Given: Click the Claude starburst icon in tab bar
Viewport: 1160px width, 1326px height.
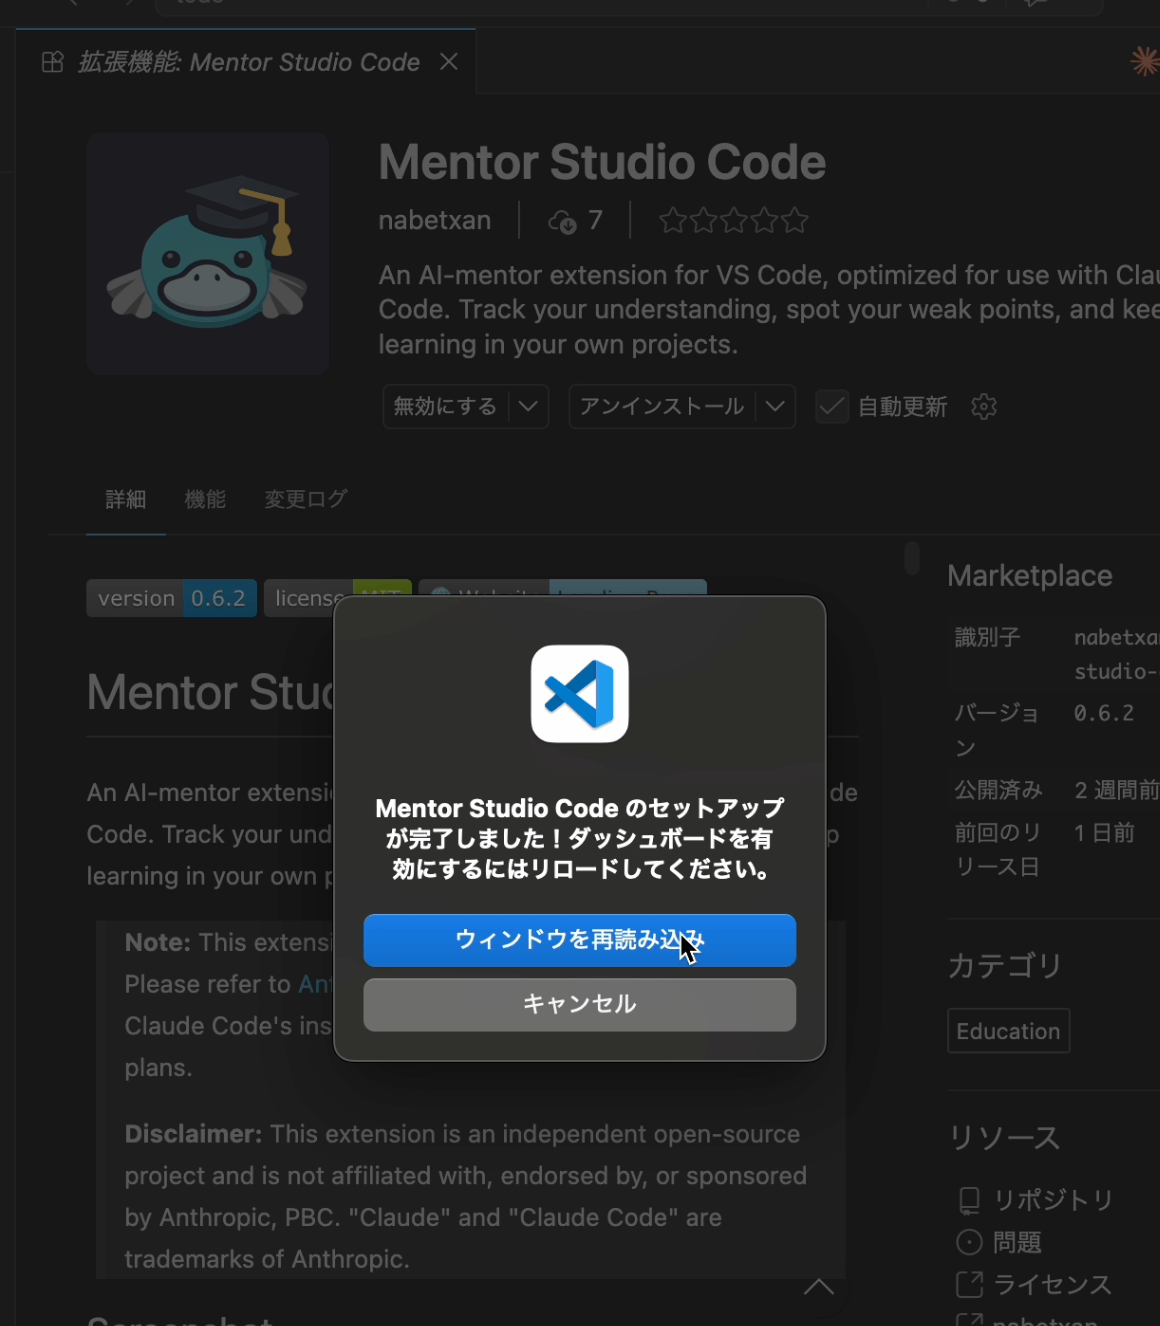Looking at the screenshot, I should click(x=1144, y=61).
